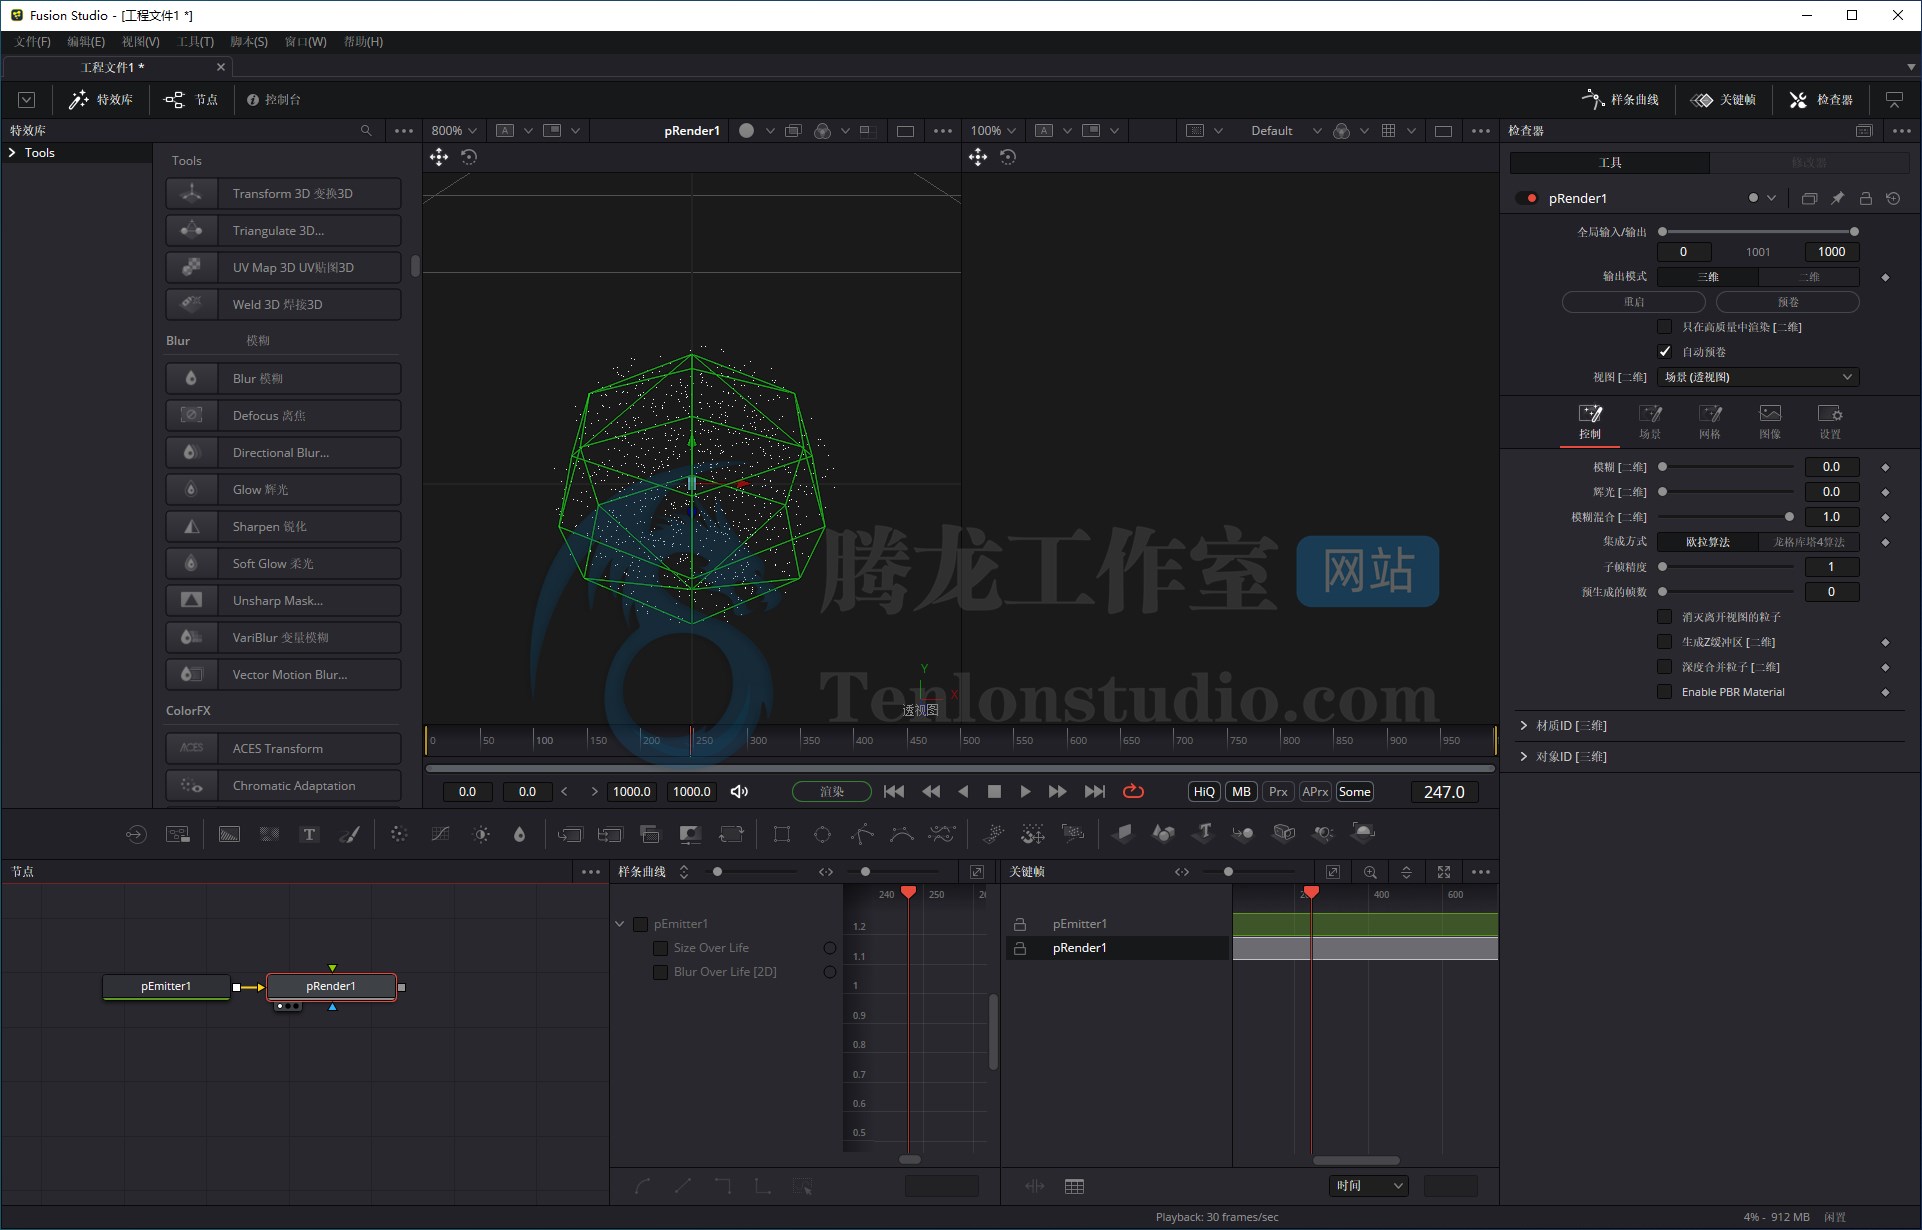The height and width of the screenshot is (1230, 1922).
Task: Toggle loop playback icon
Action: [1133, 791]
